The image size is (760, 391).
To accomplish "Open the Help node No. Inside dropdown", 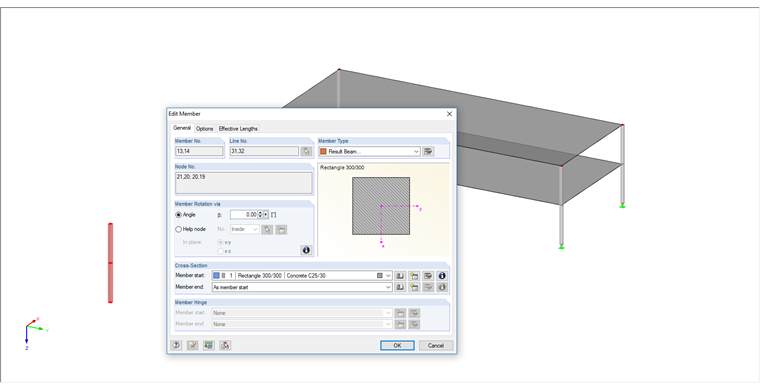I will [255, 229].
